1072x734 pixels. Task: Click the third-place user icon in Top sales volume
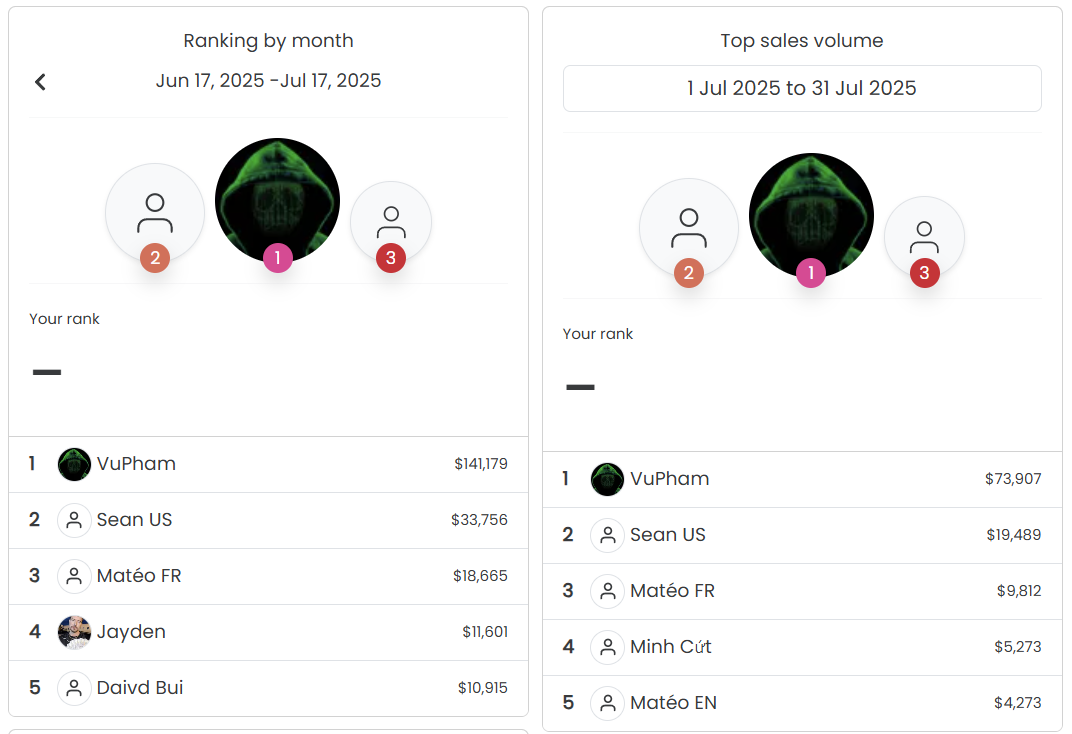pyautogui.click(x=924, y=236)
